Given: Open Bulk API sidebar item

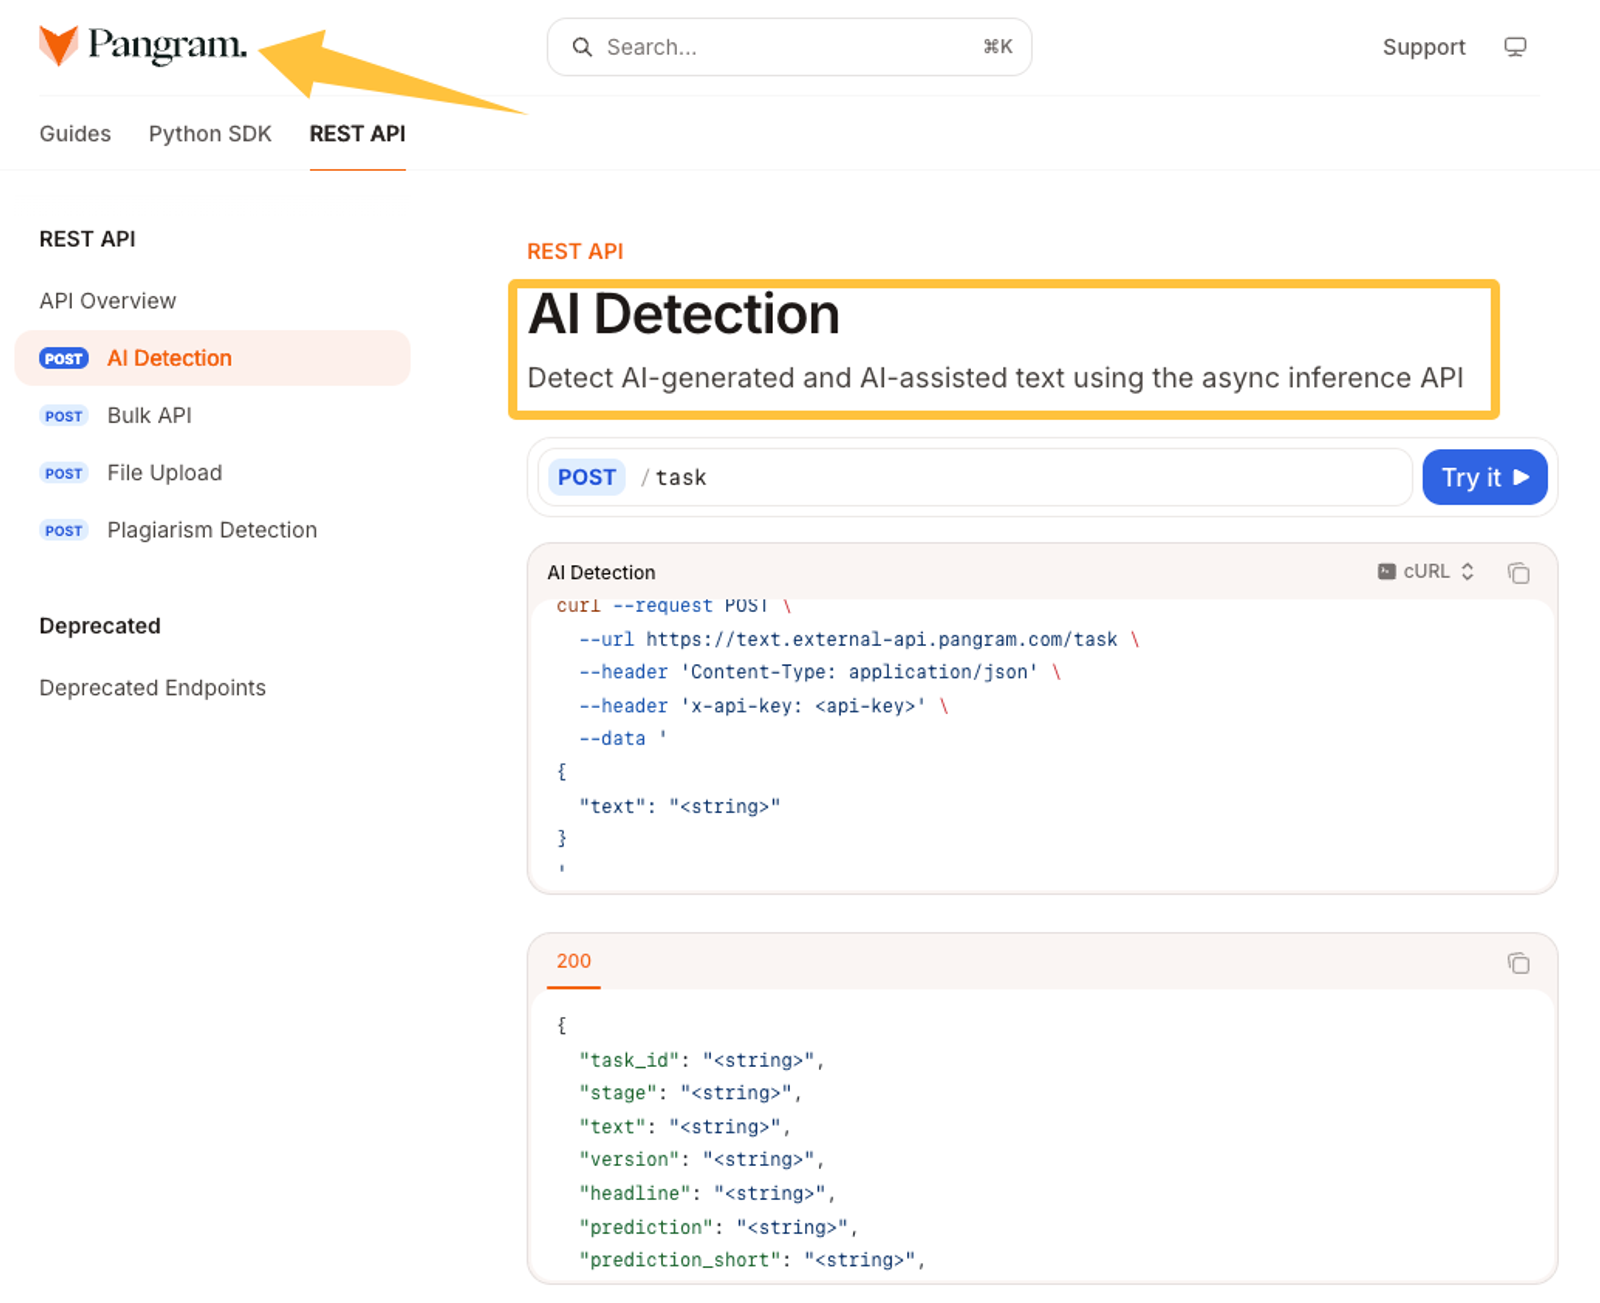Looking at the screenshot, I should [x=149, y=415].
